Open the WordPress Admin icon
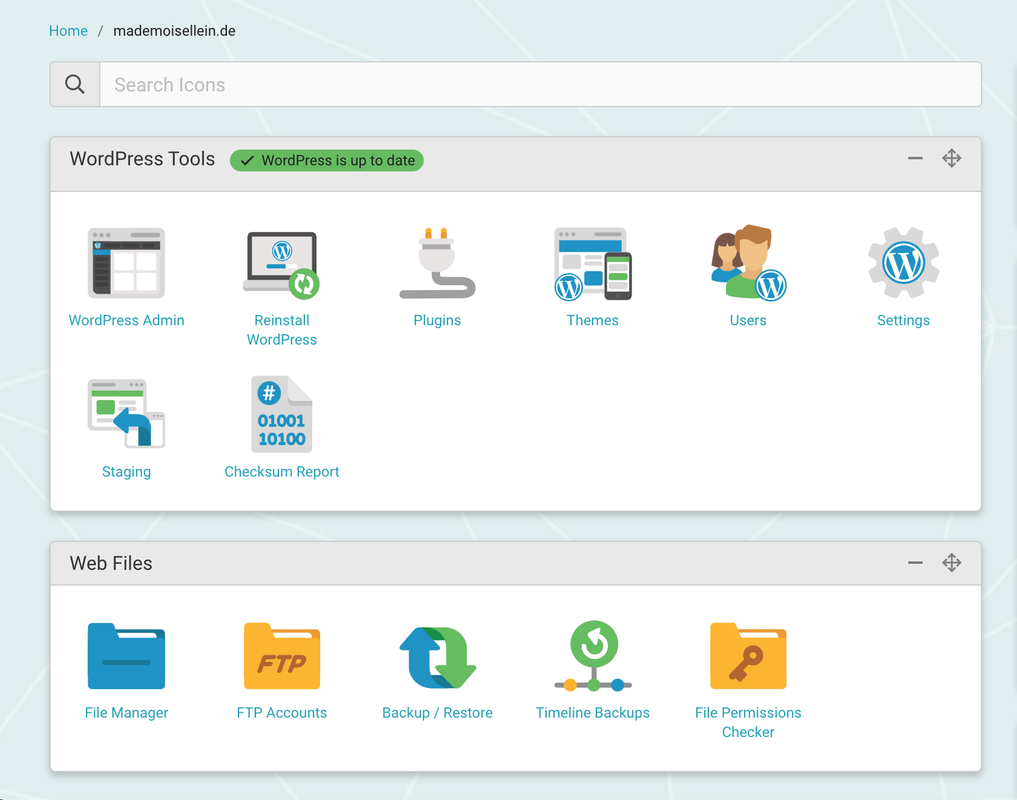This screenshot has width=1017, height=800. [126, 263]
